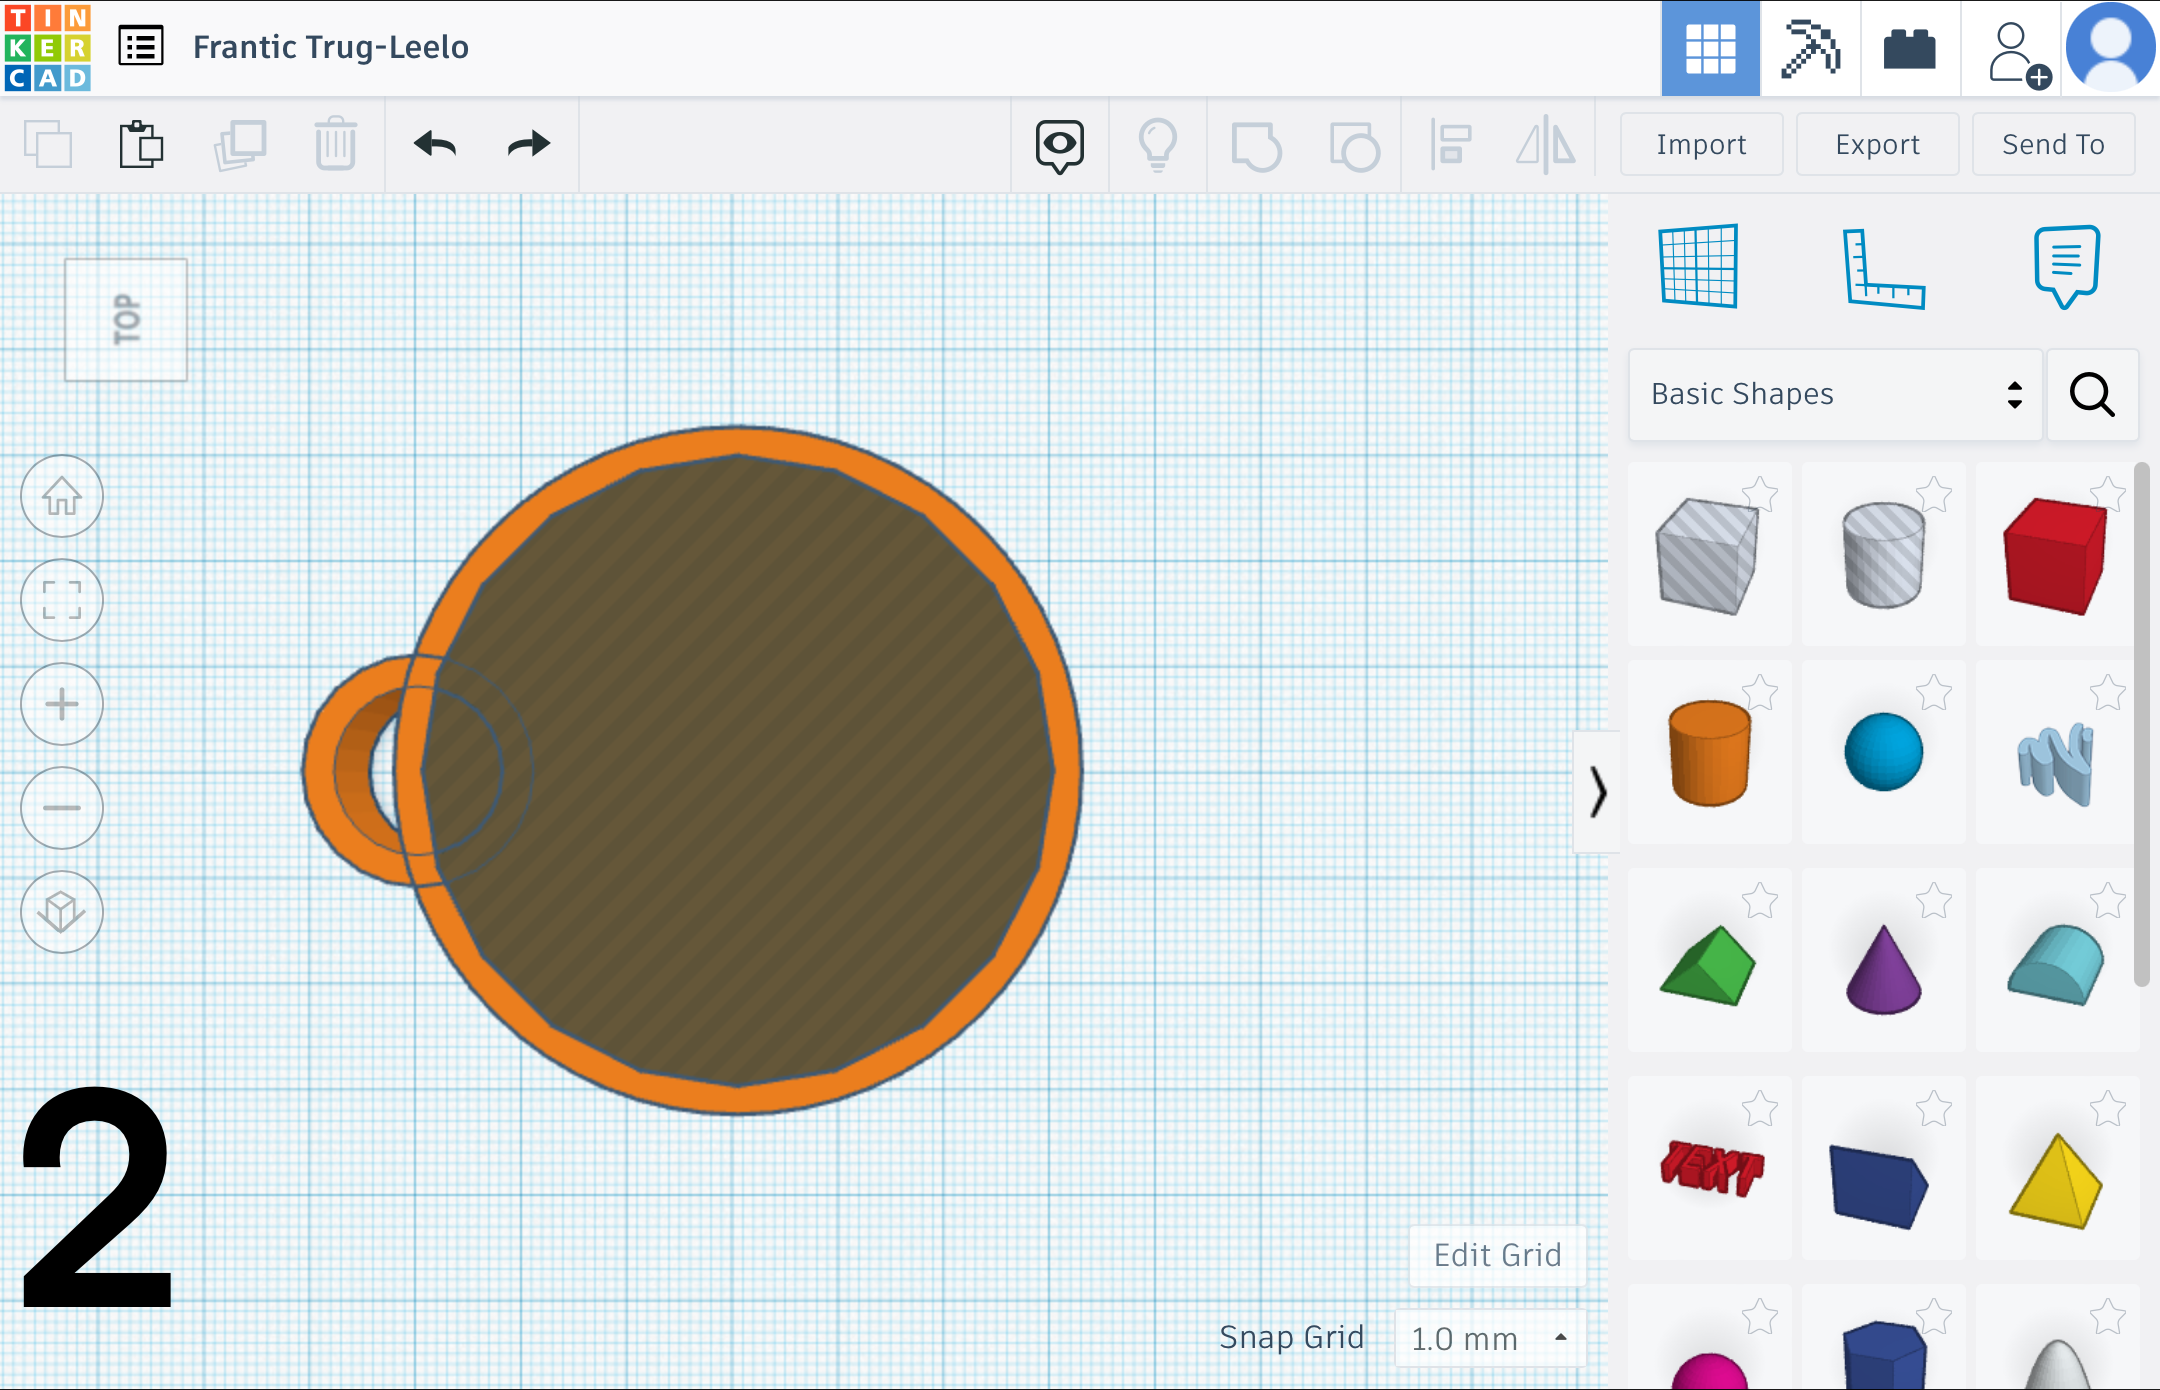Toggle show all lightbulb icon

coord(1158,146)
